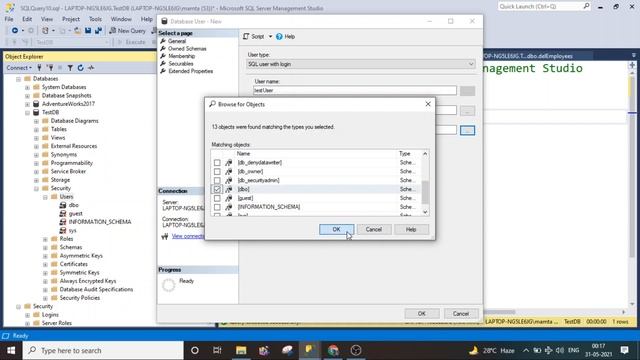Expand System Databases node
This screenshot has width=640, height=360.
click(x=27, y=87)
